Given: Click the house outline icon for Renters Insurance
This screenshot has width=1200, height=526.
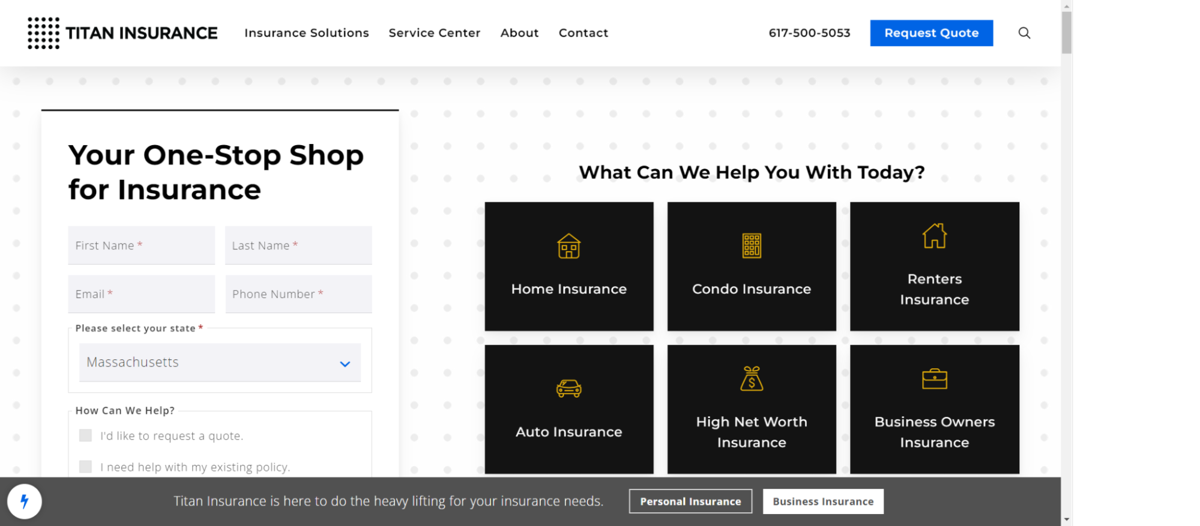Looking at the screenshot, I should (934, 236).
